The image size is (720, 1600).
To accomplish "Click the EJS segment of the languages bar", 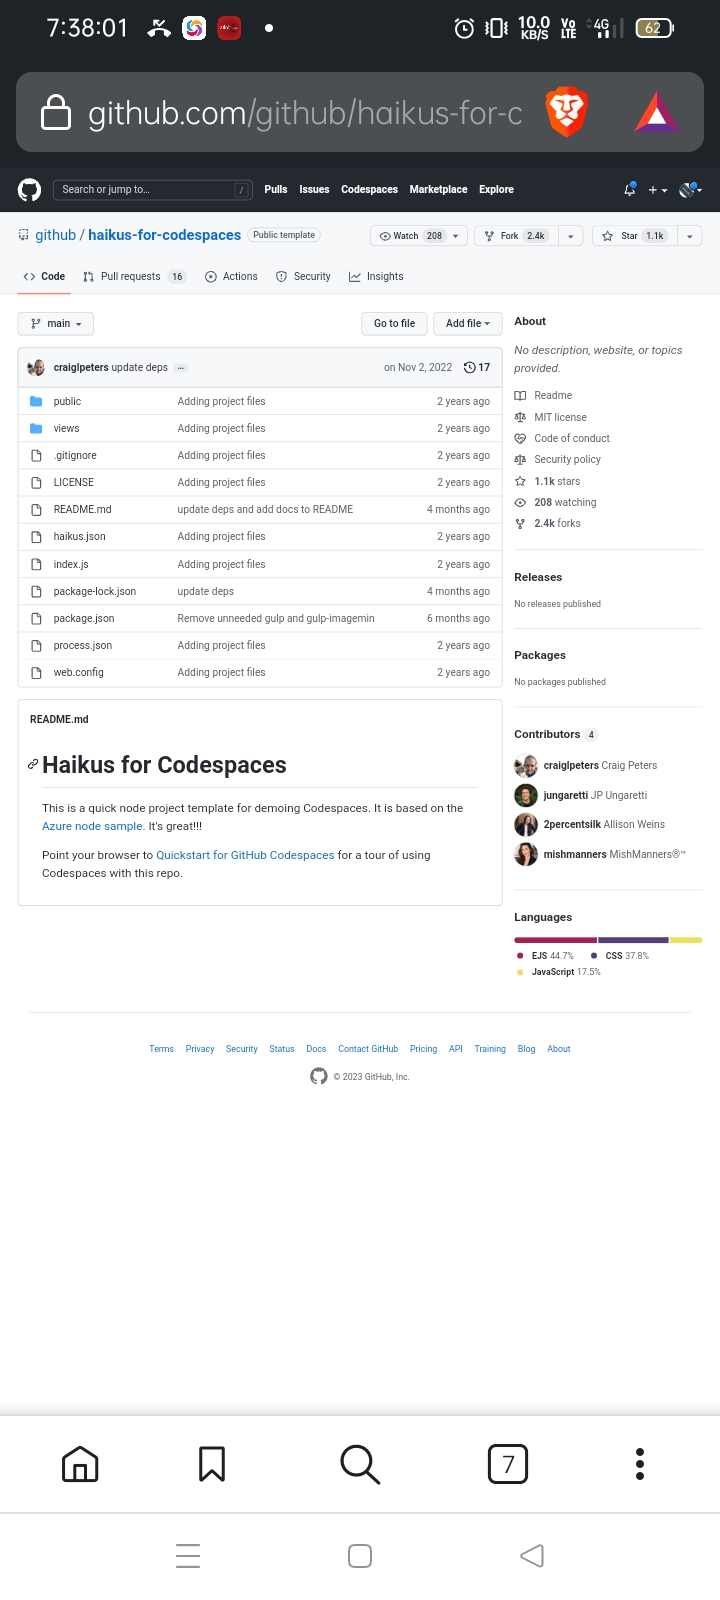I will tap(553, 940).
